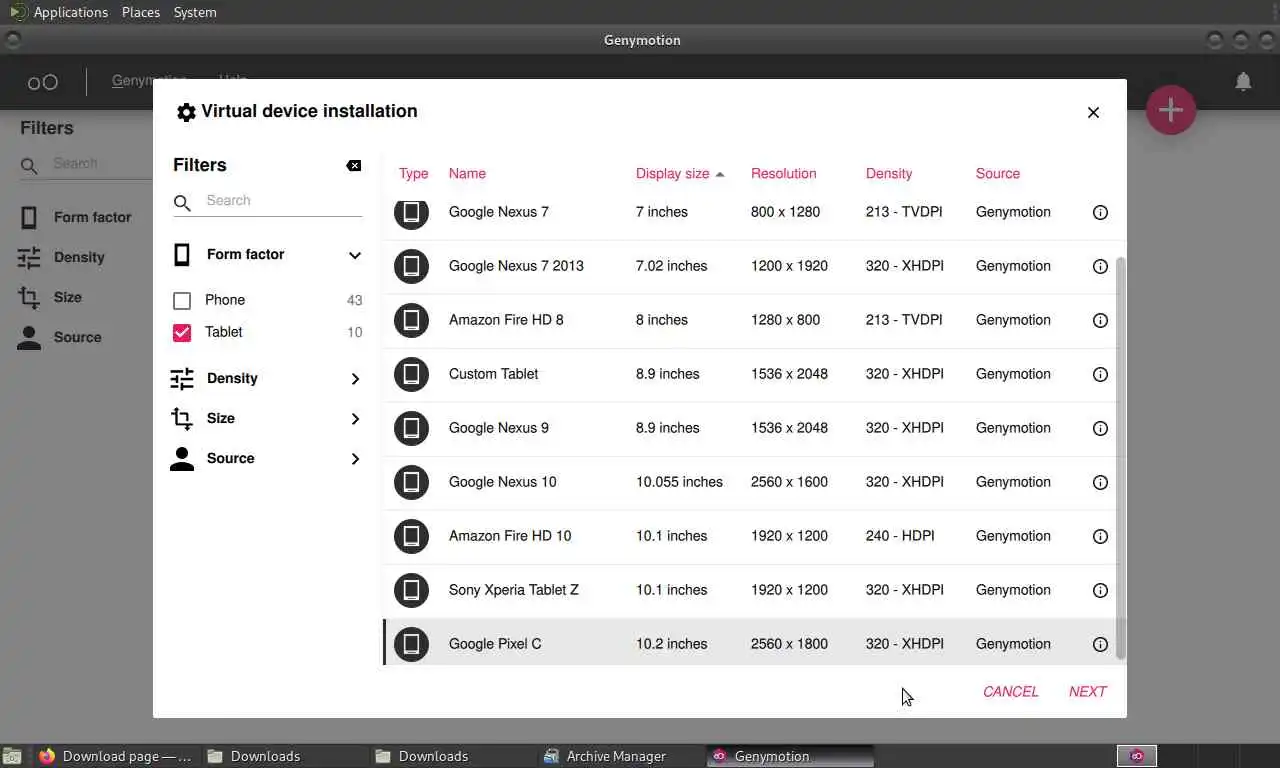Click the NEXT button
This screenshot has width=1280, height=768.
click(x=1087, y=691)
